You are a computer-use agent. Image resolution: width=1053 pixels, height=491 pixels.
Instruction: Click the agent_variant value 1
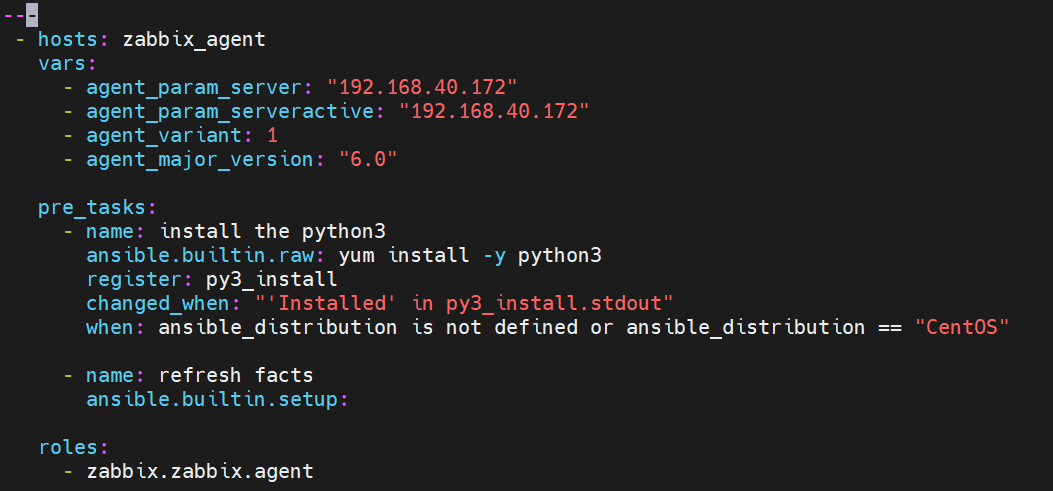[x=272, y=135]
